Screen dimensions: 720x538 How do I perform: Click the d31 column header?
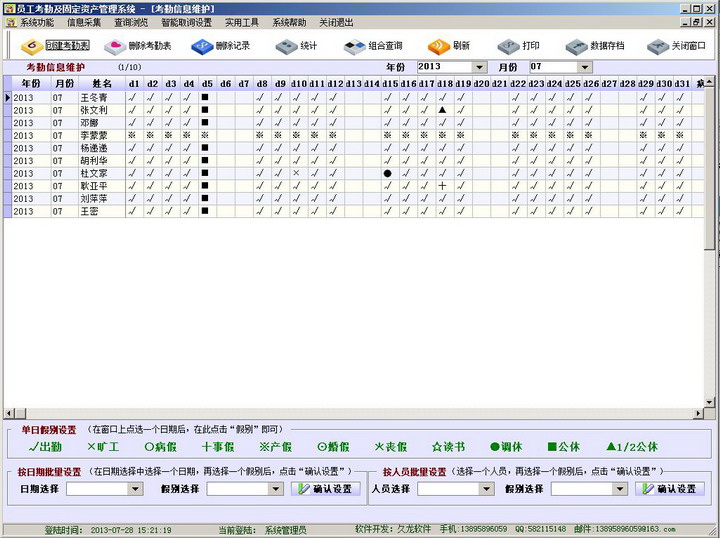(x=682, y=84)
